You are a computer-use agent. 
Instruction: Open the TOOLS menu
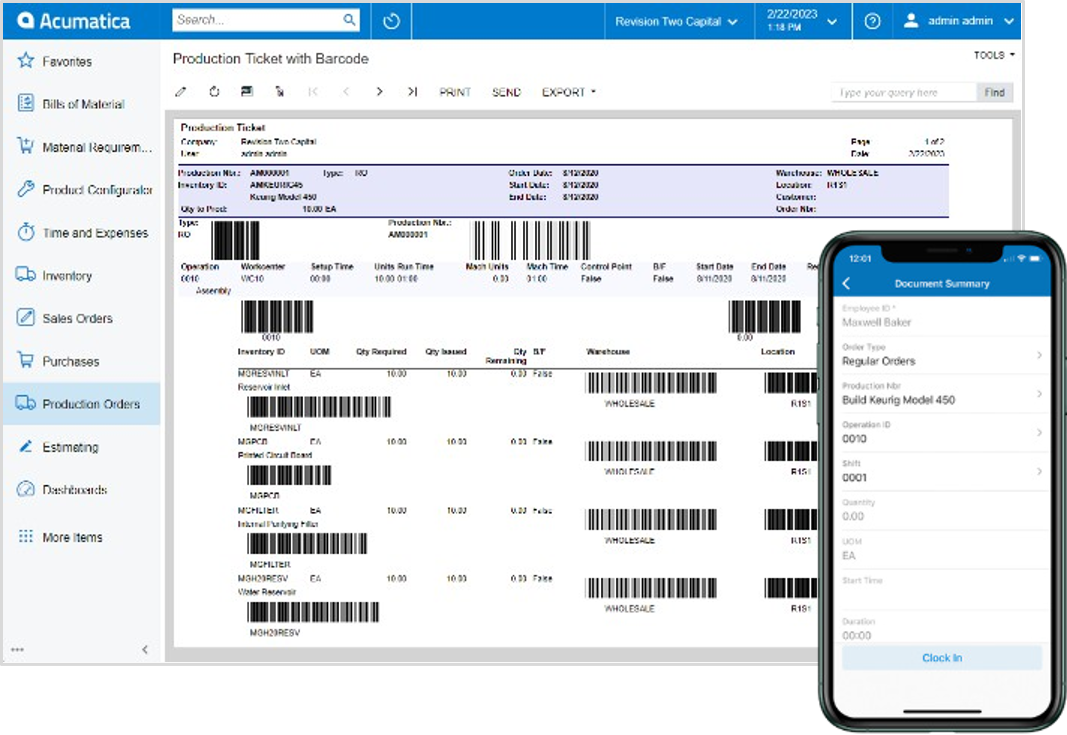coord(992,55)
